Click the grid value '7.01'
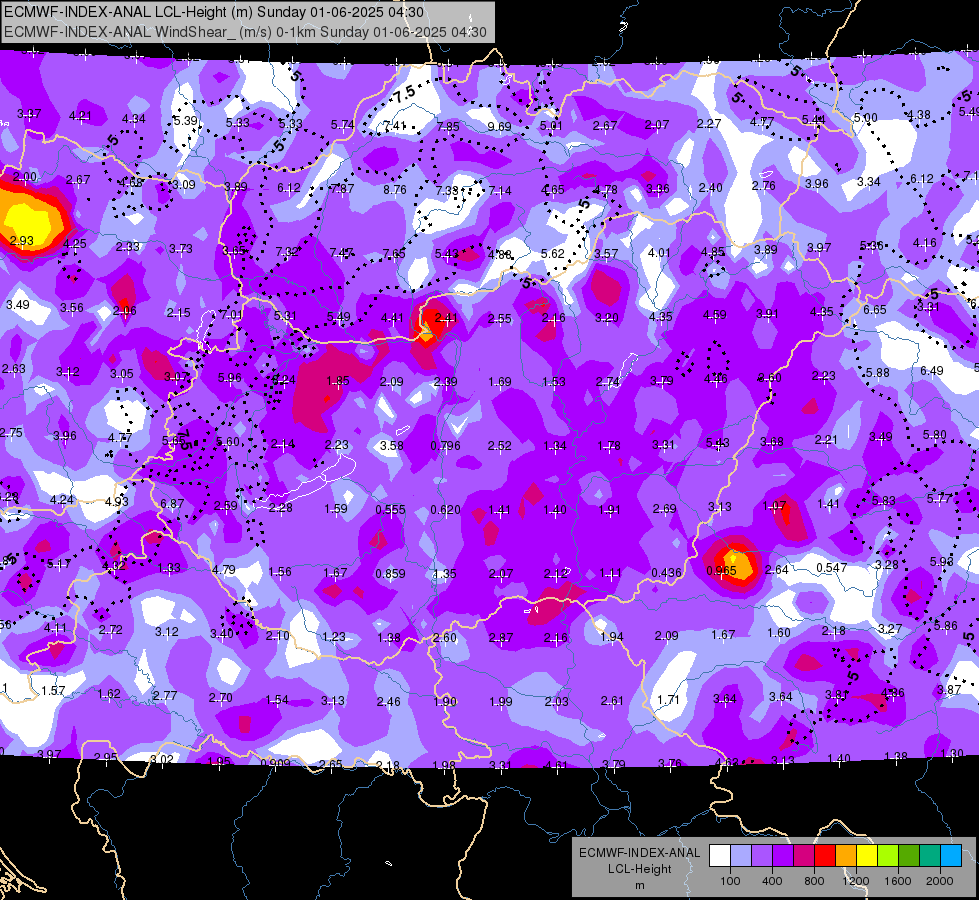This screenshot has width=979, height=900. pyautogui.click(x=232, y=314)
